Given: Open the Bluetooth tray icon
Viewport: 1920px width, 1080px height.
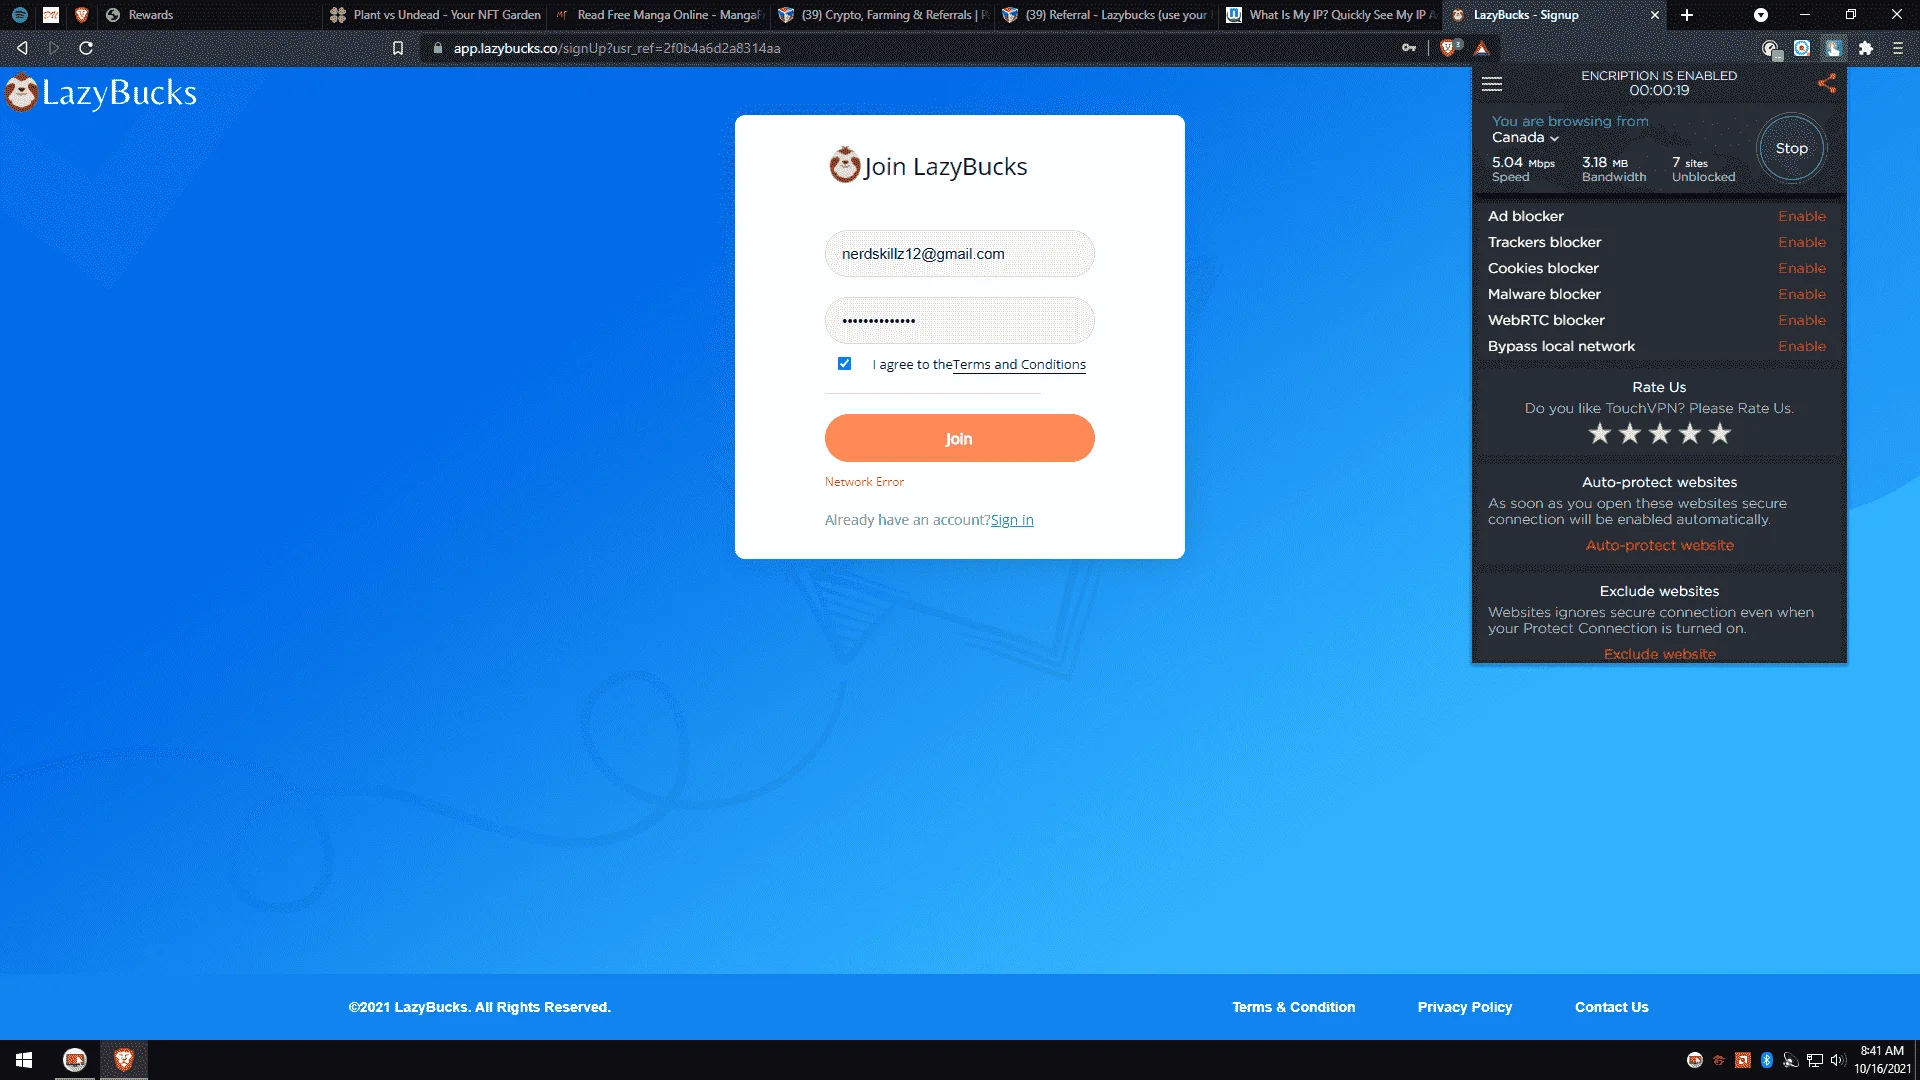Looking at the screenshot, I should [1767, 1060].
